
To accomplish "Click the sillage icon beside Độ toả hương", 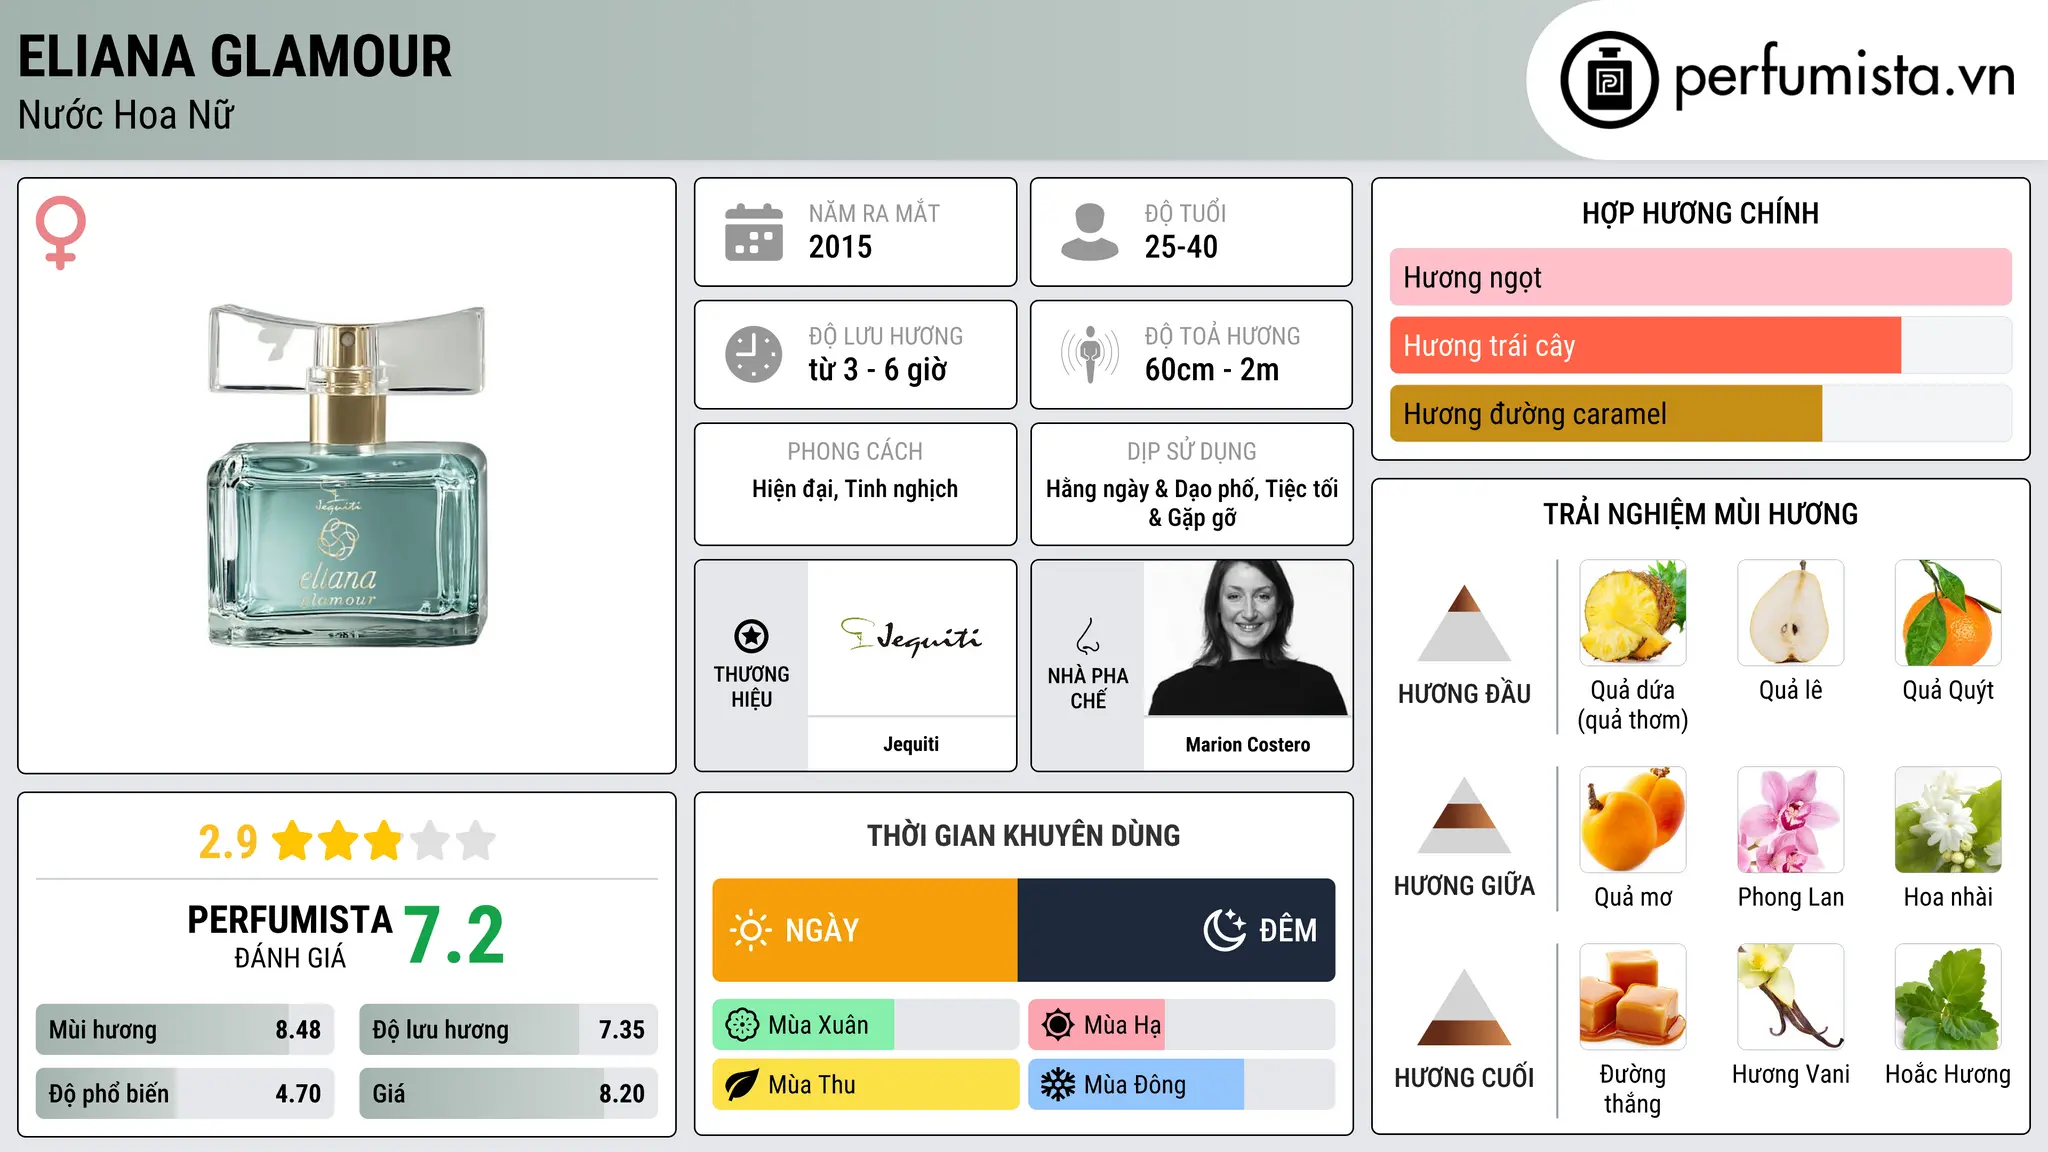I will (x=1089, y=354).
